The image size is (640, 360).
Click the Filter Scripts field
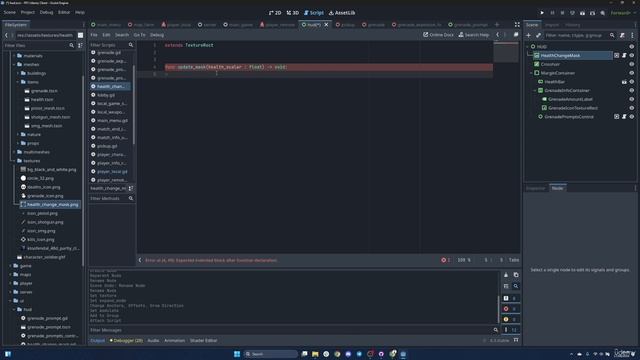(111, 45)
